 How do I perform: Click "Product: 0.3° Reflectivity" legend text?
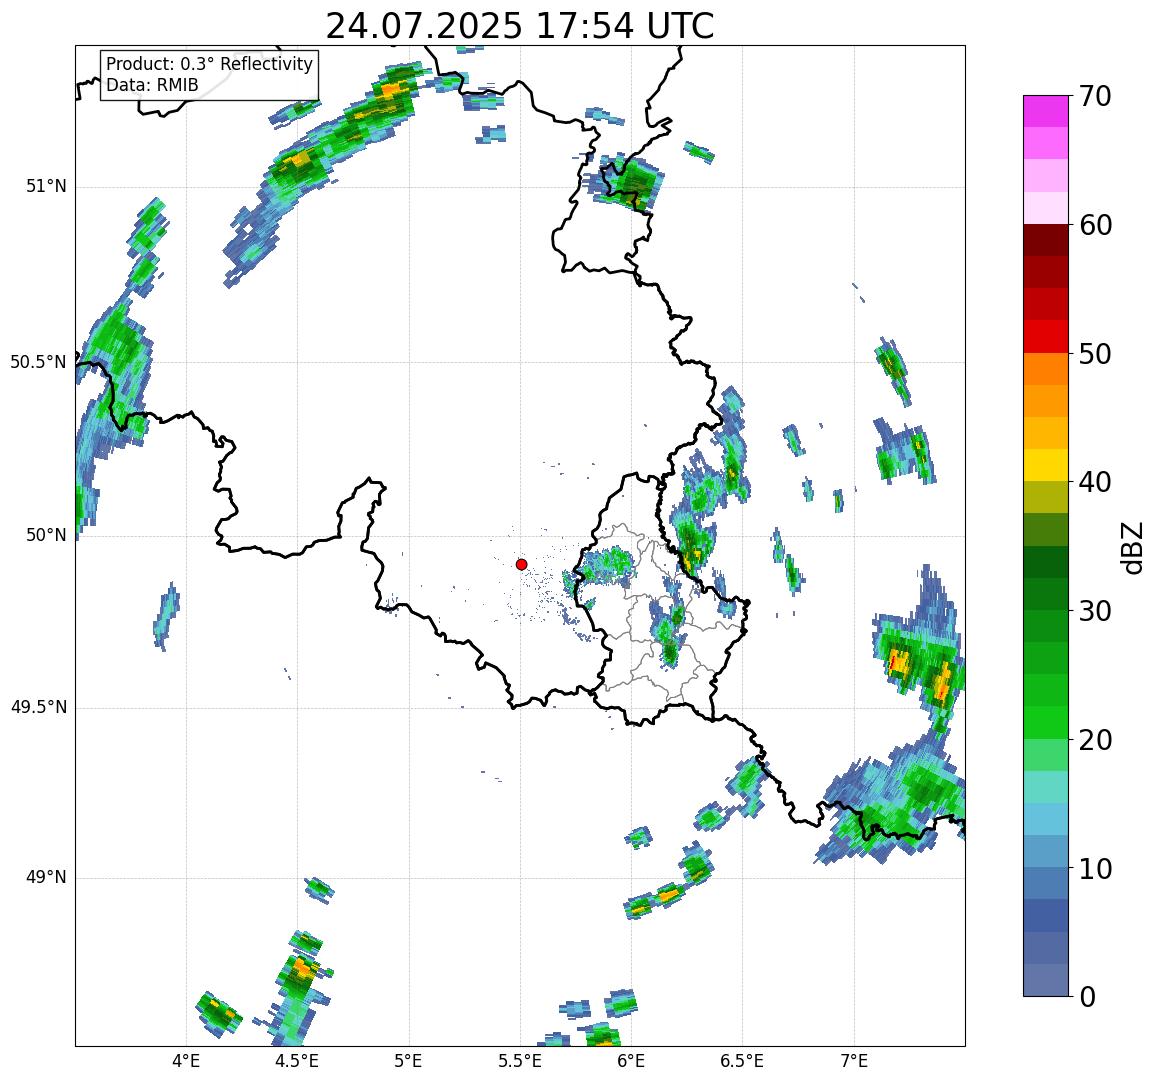coord(210,64)
